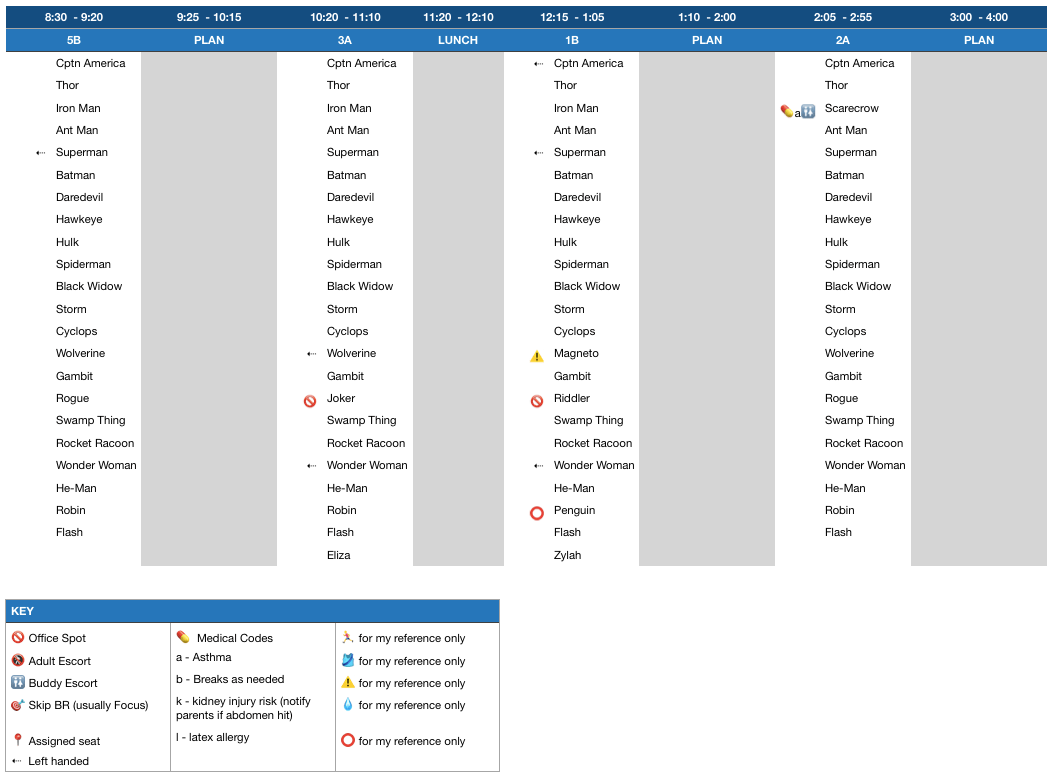Click the red circle icon in the key
Screen dimensions: 1058x782
point(347,740)
